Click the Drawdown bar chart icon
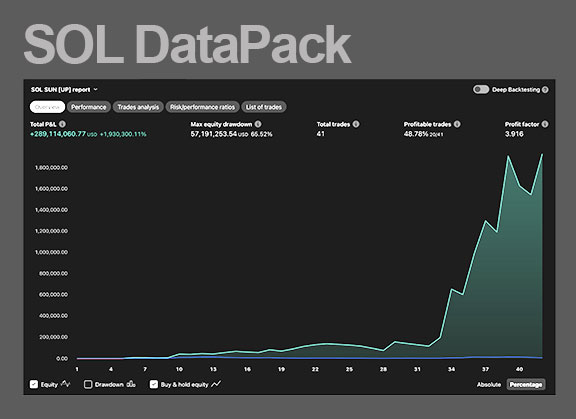Viewport: 576px width, 419px height. coord(131,384)
